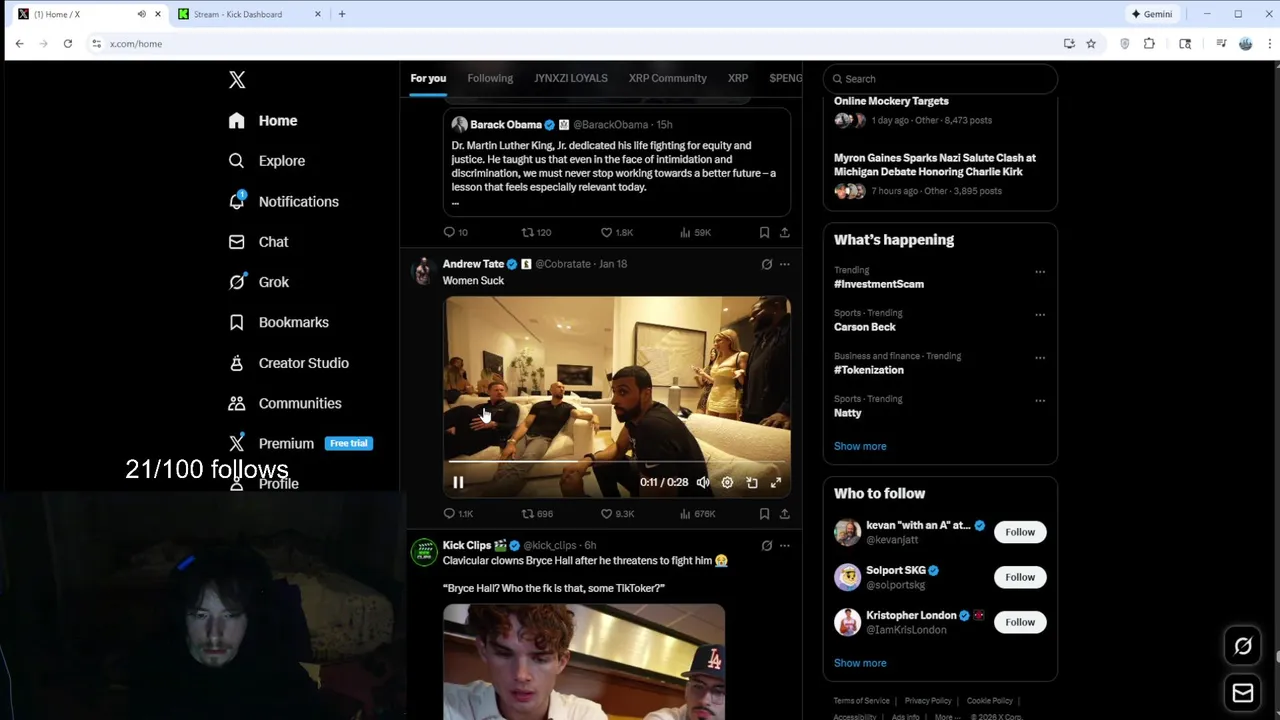1280x720 pixels.
Task: Open more options on Kick Clips post
Action: point(785,545)
